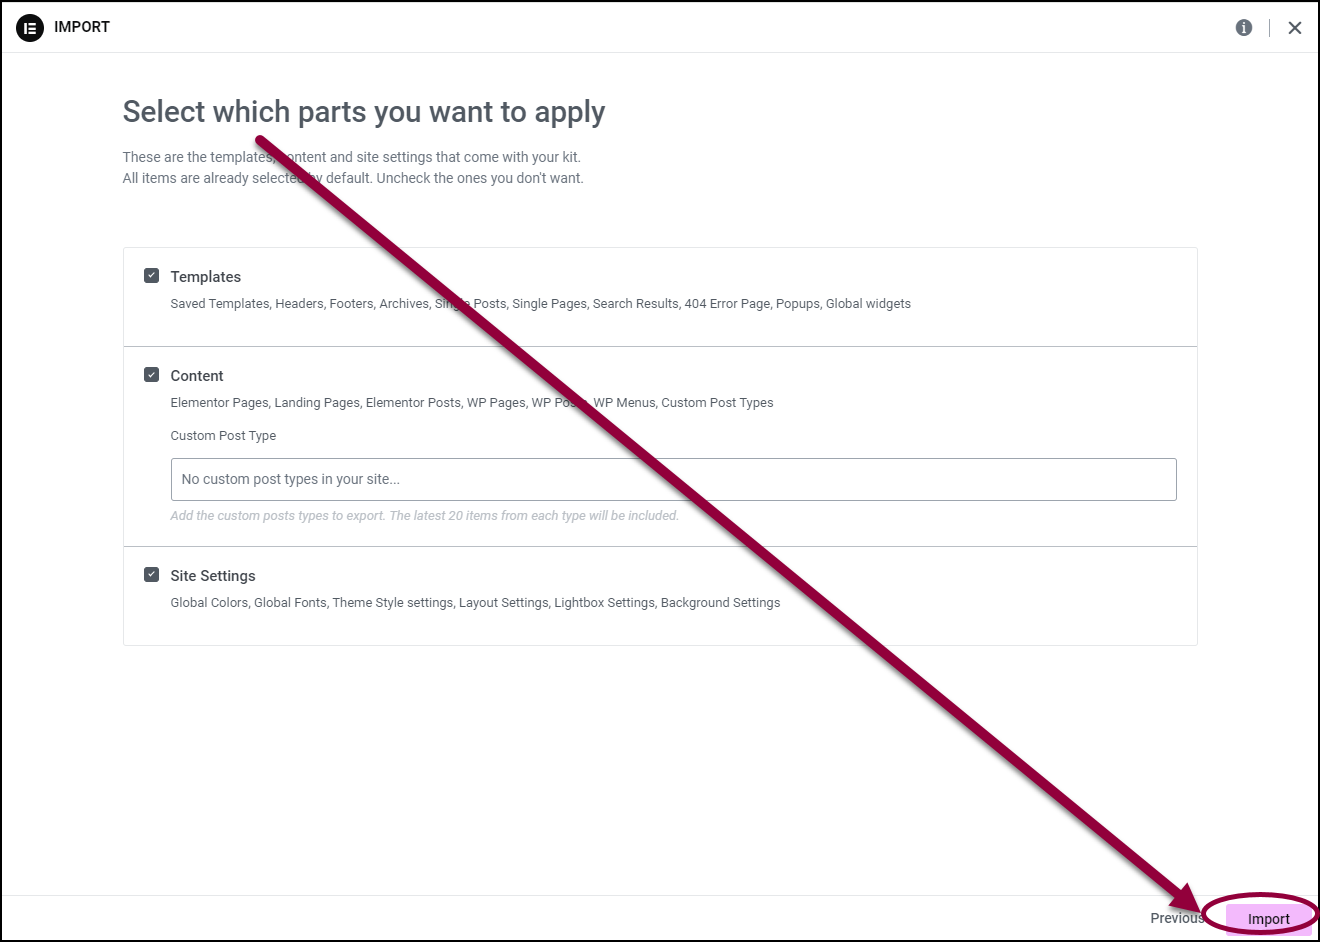Uncheck the Templates checkbox
This screenshot has height=942, width=1320.
point(151,275)
